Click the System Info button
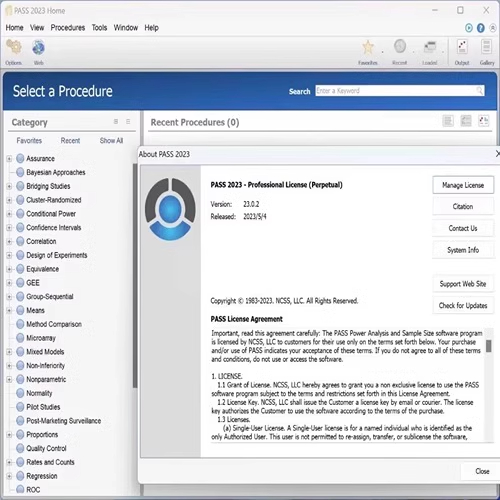The width and height of the screenshot is (500, 500). pyautogui.click(x=463, y=250)
